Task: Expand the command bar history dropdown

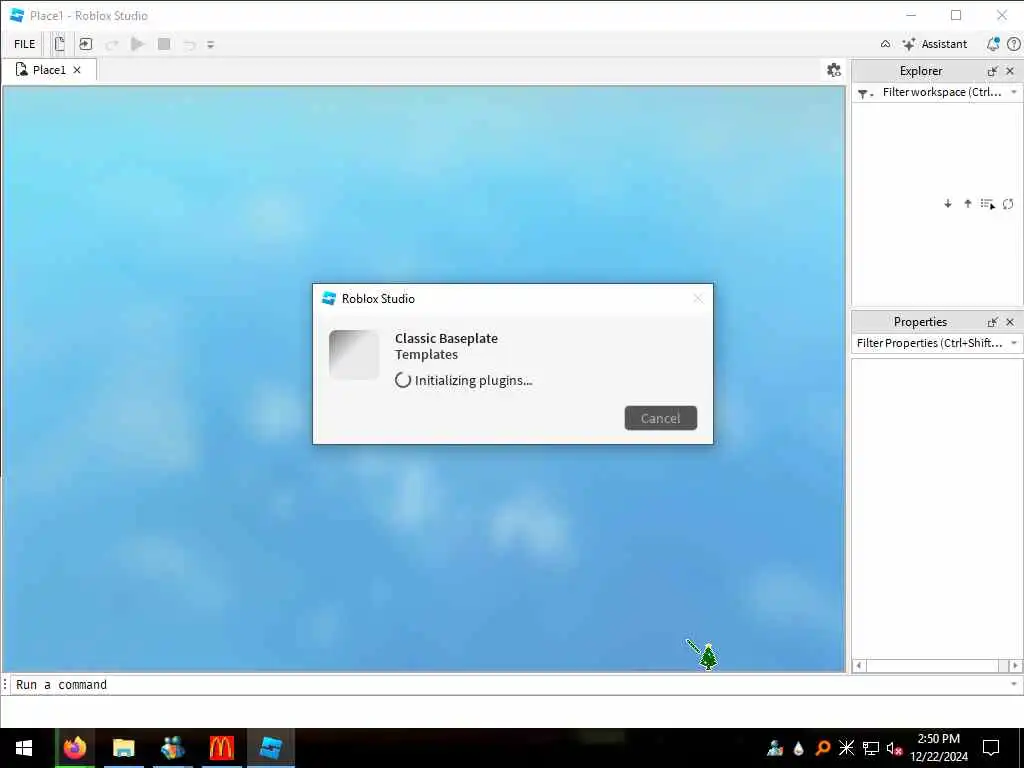Action: coord(1014,684)
